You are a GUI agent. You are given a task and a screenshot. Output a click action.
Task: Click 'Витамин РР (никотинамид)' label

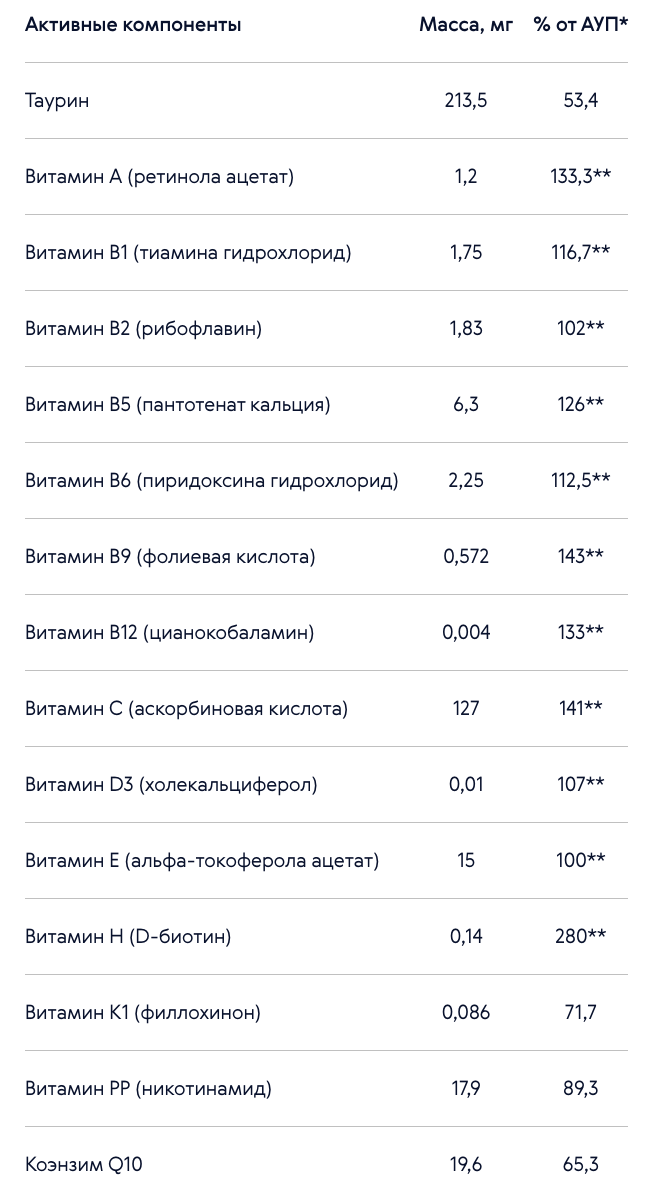pyautogui.click(x=148, y=1088)
